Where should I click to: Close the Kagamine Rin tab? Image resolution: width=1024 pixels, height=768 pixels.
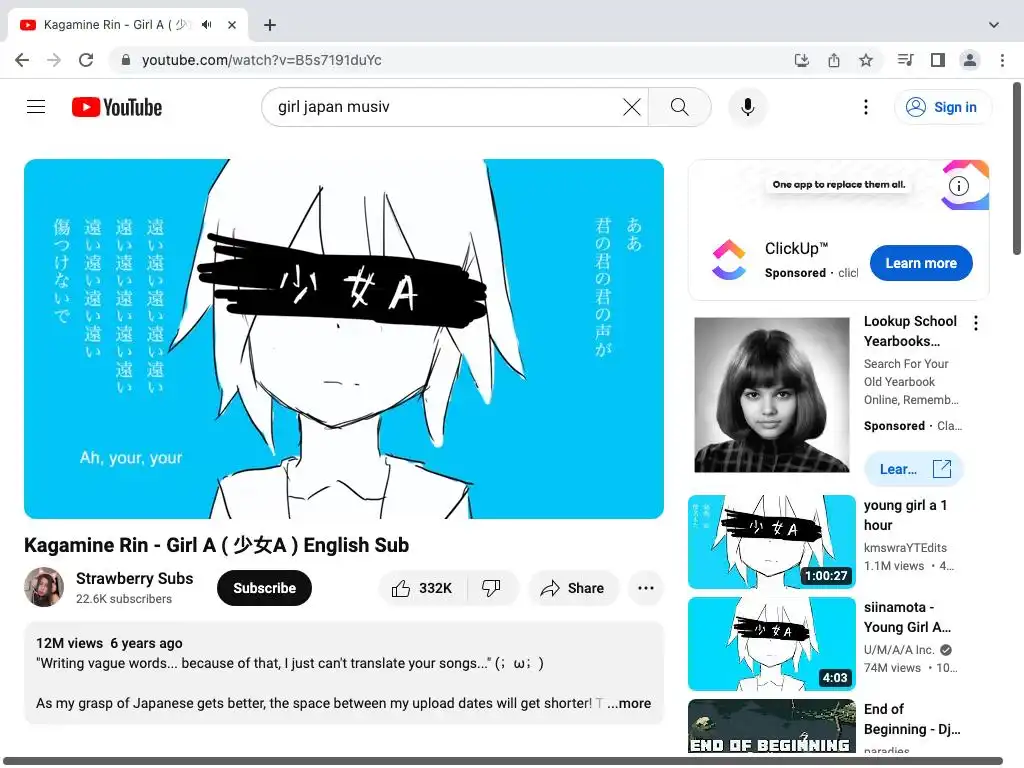pyautogui.click(x=232, y=25)
